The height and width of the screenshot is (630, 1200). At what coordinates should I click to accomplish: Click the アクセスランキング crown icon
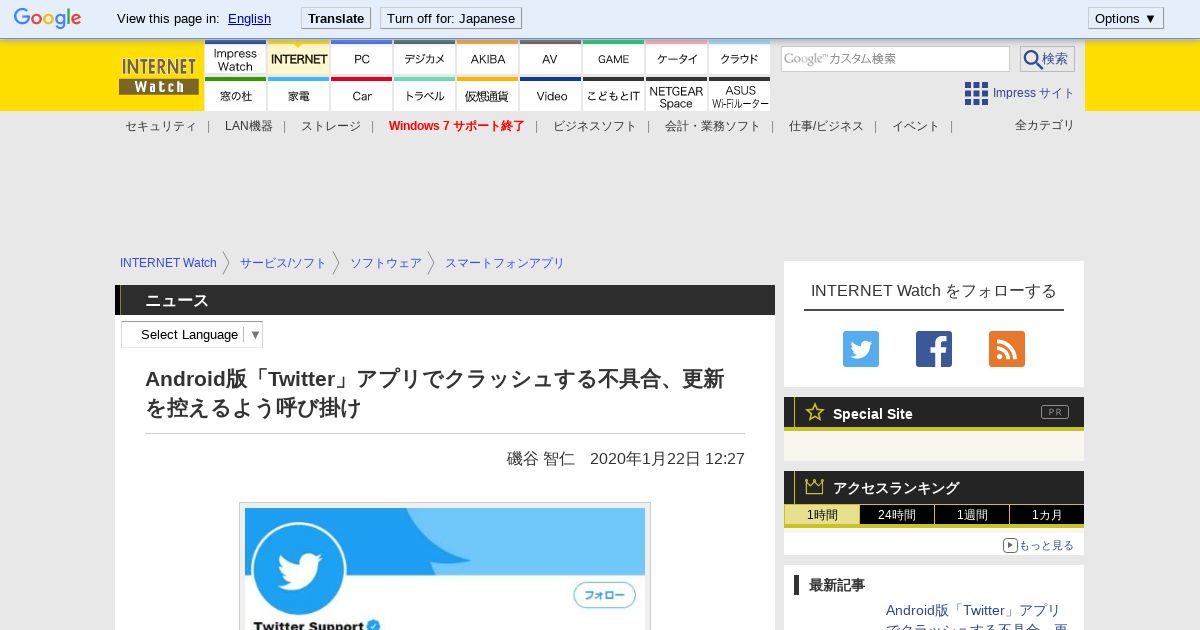[815, 487]
